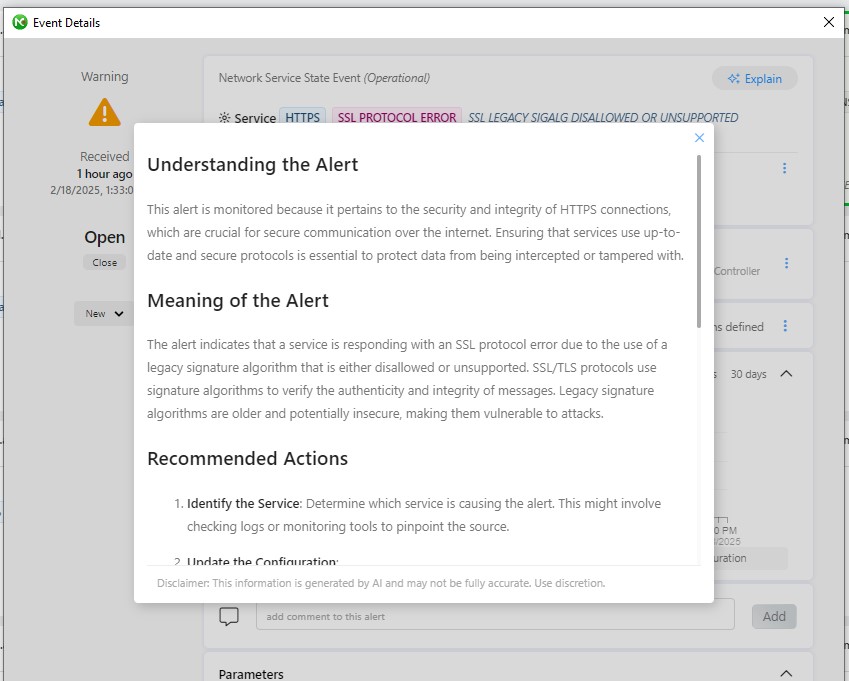Click the '1 hour ago' received time
The width and height of the screenshot is (849, 681).
tap(104, 174)
